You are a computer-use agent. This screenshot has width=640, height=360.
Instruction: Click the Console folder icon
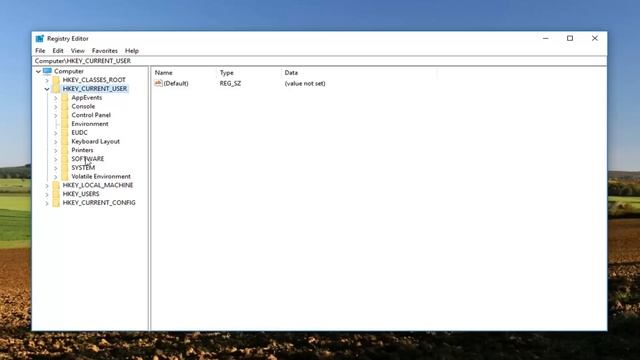coord(65,106)
